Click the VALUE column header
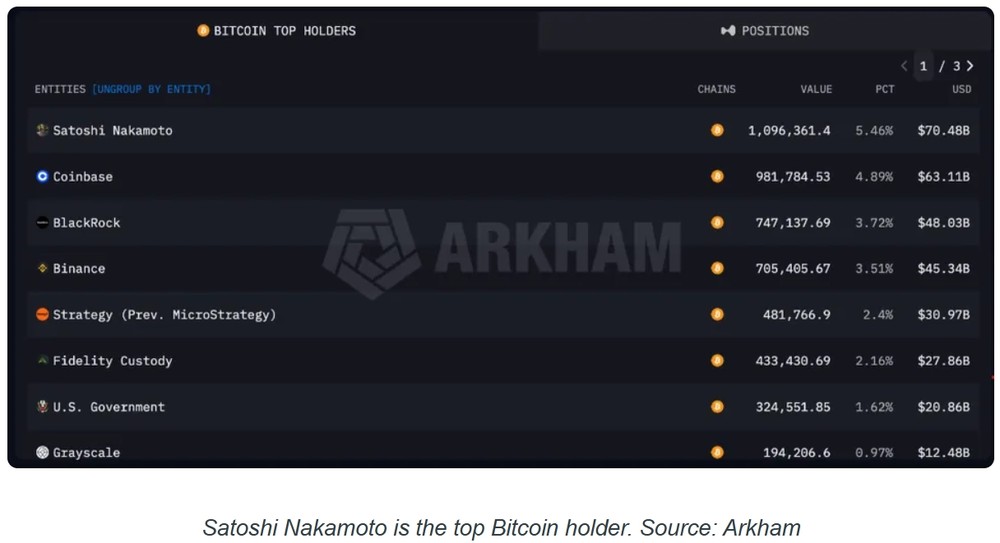This screenshot has width=1000, height=543. 816,89
